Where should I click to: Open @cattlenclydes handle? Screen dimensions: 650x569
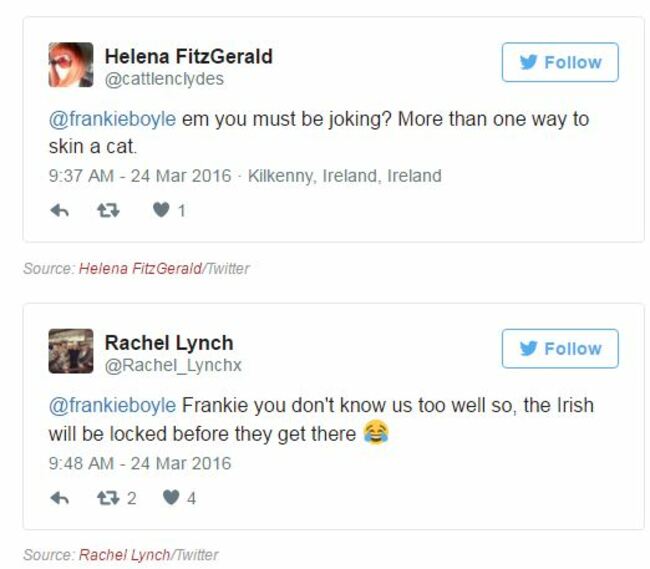[164, 79]
